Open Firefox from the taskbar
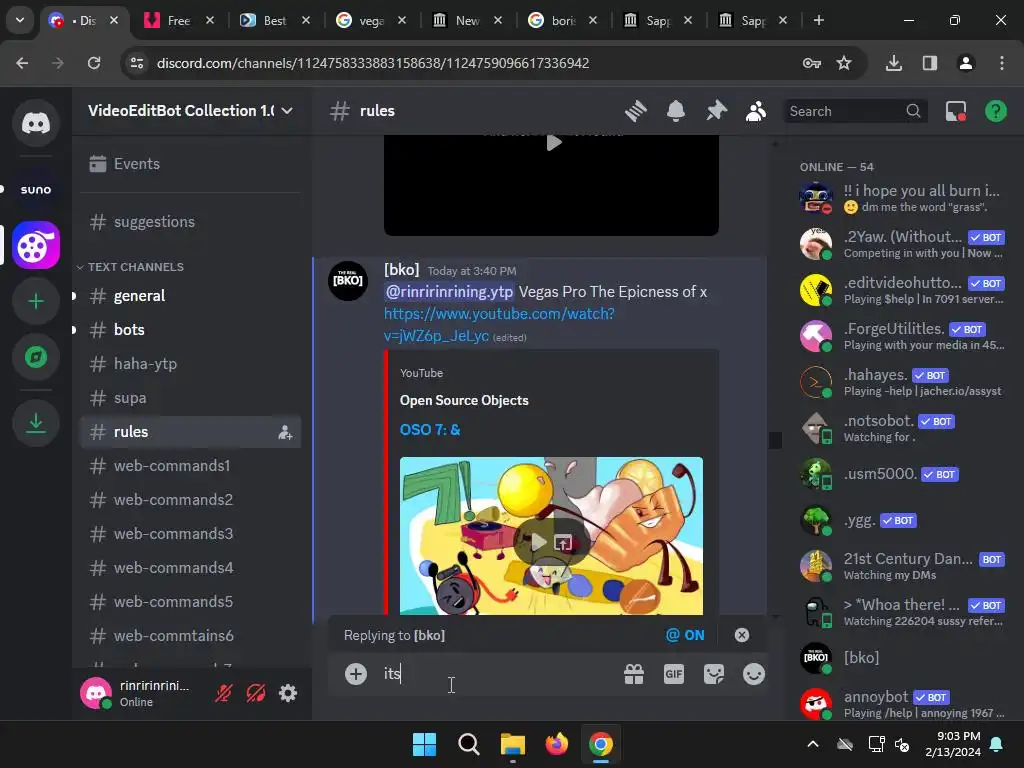The height and width of the screenshot is (768, 1024). click(556, 744)
